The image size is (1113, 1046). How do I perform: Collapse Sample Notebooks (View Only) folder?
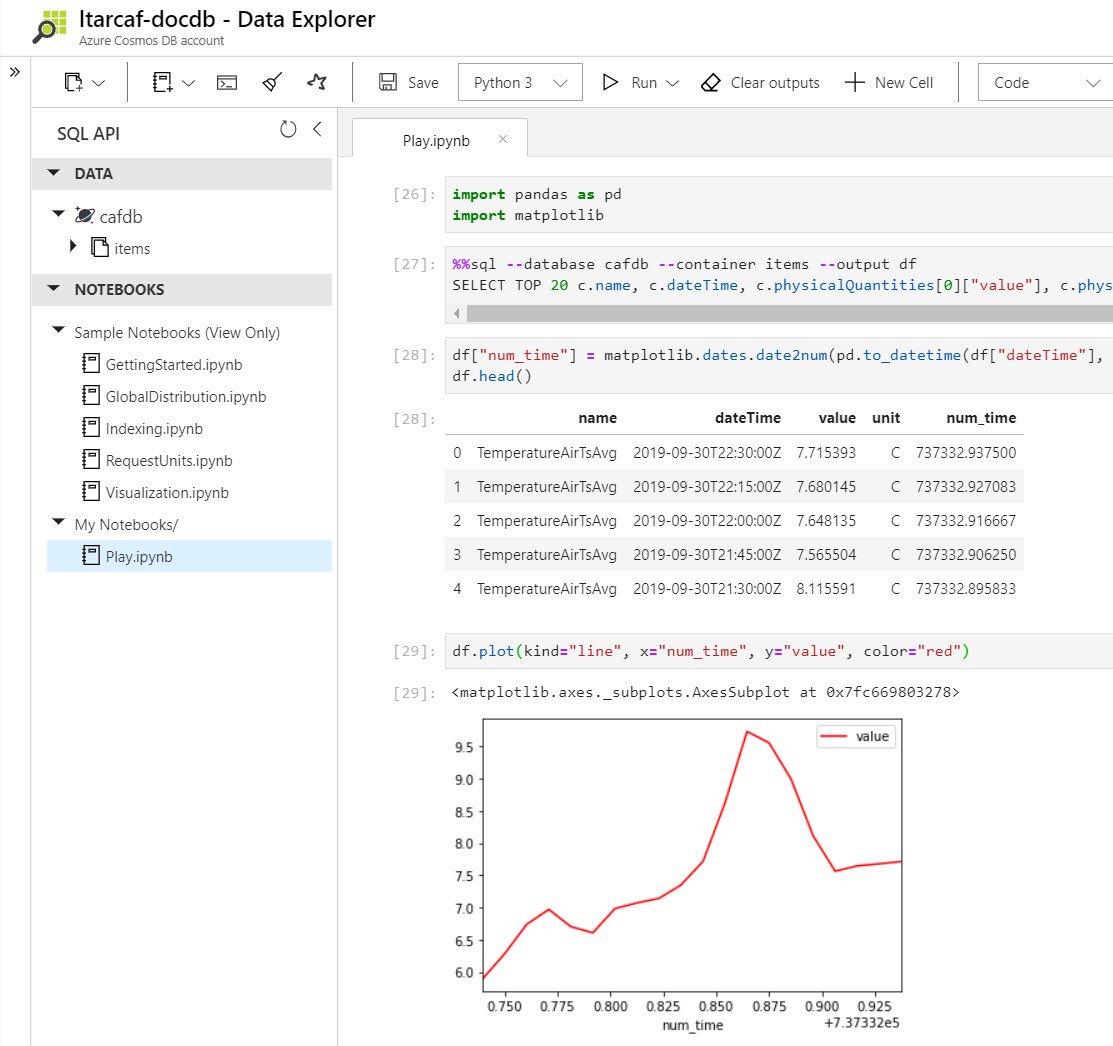[59, 329]
